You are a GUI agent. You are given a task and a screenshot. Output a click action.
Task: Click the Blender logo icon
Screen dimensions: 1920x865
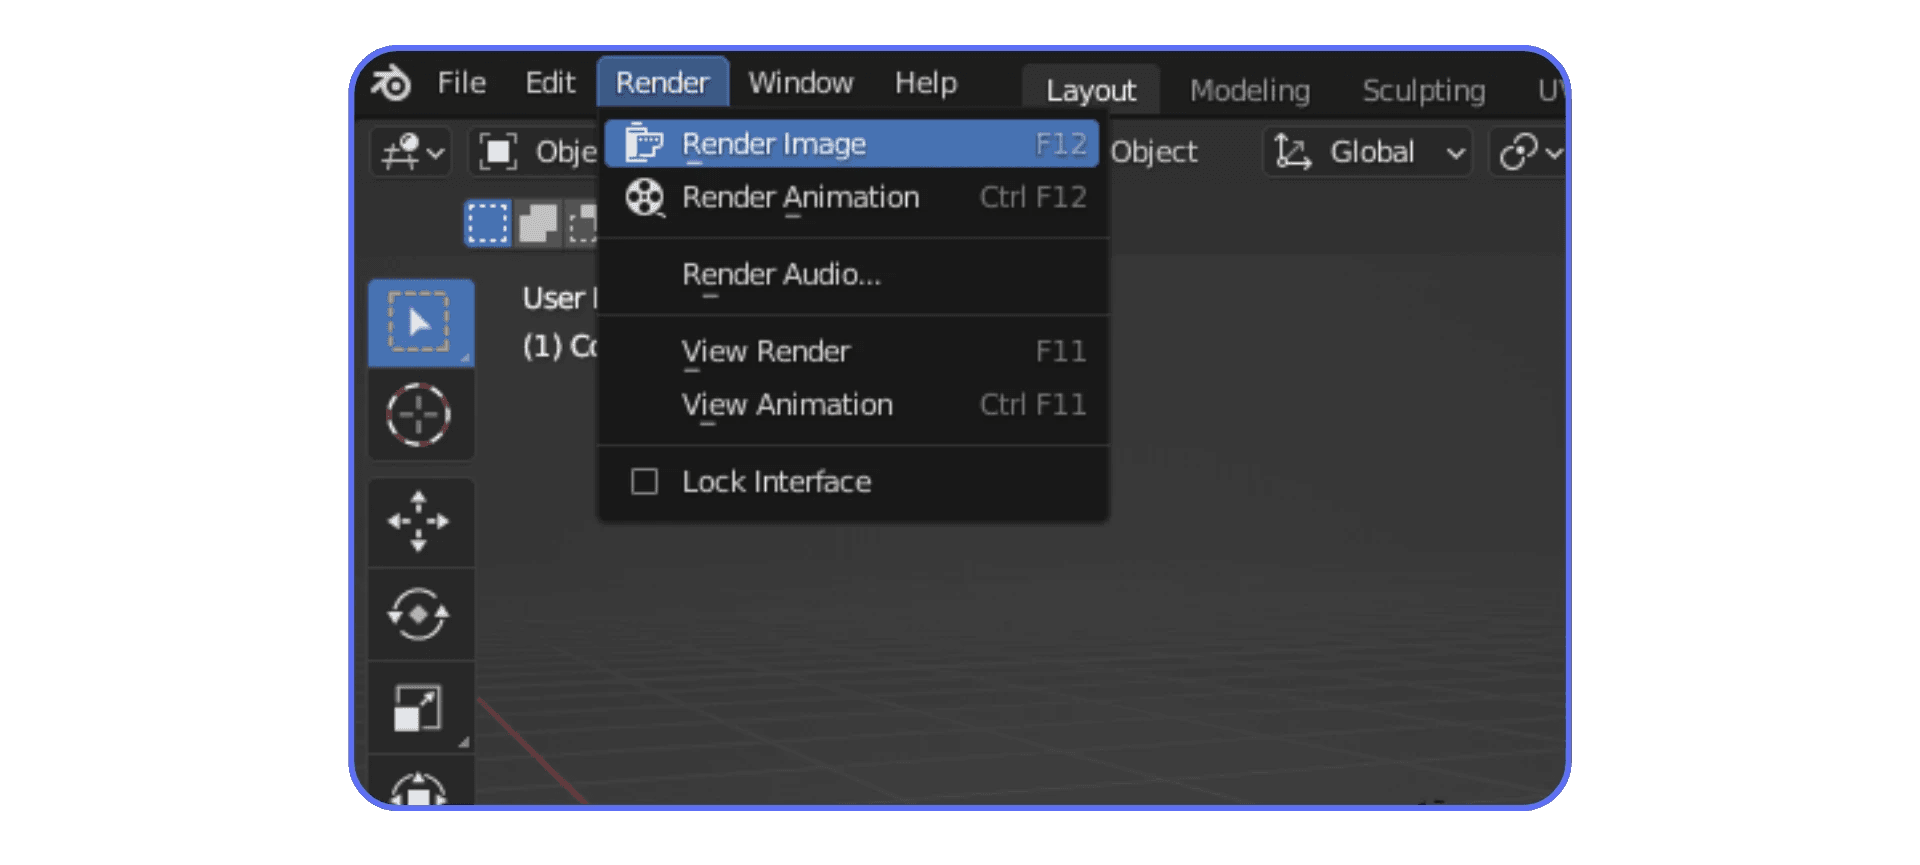391,83
